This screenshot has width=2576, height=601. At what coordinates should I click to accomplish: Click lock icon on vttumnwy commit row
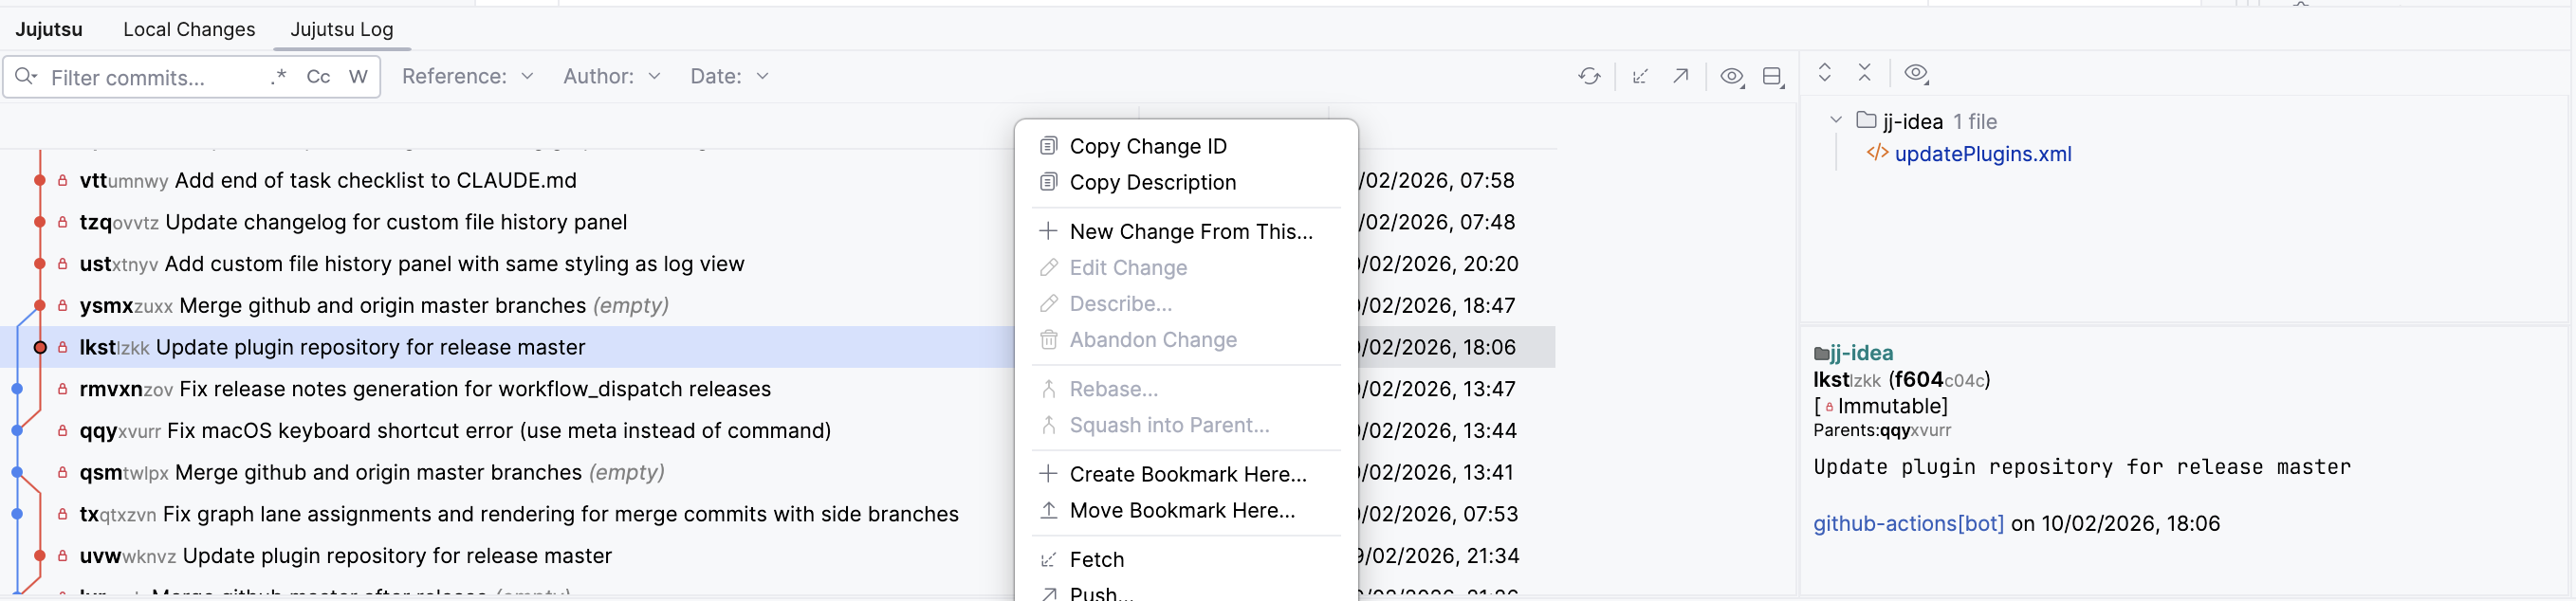tap(62, 180)
